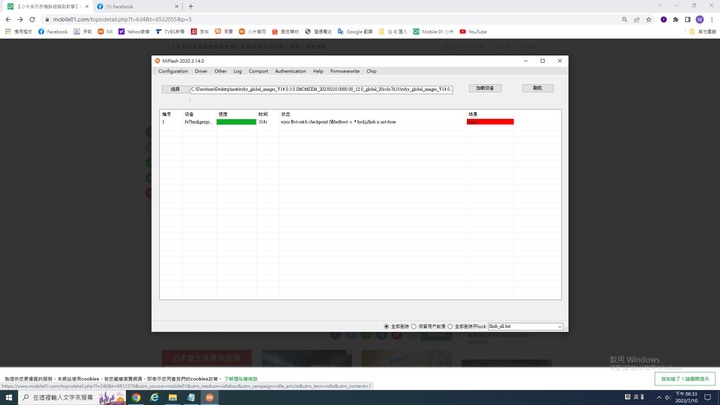Open the Help menu in MiFlash
Screen dimensions: 720x405
[x=318, y=71]
